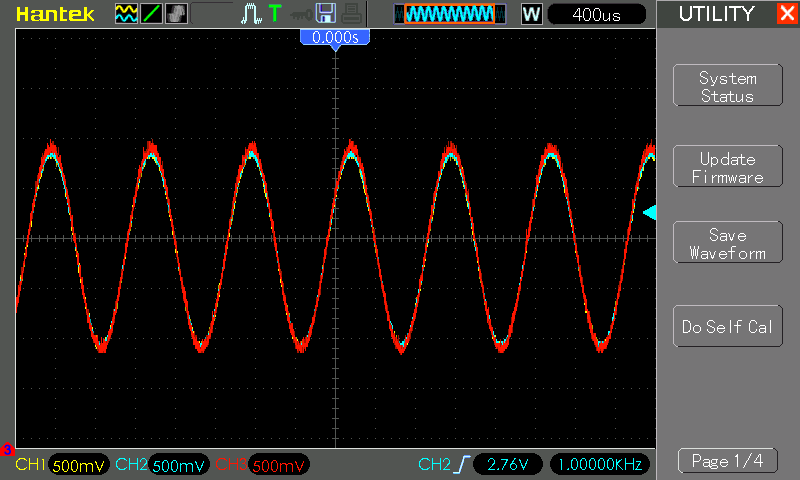
Task: Click the 1.00000KHz frequency readout
Action: [600, 464]
